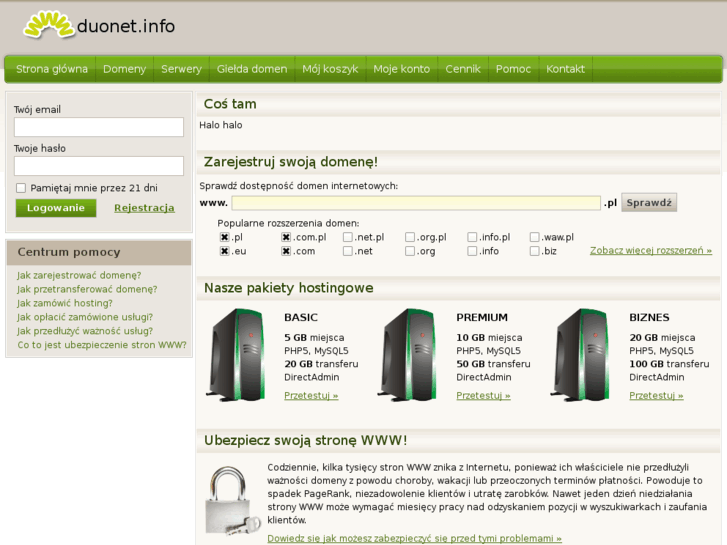
Task: Open the Rejestracja link
Action: pyautogui.click(x=144, y=208)
